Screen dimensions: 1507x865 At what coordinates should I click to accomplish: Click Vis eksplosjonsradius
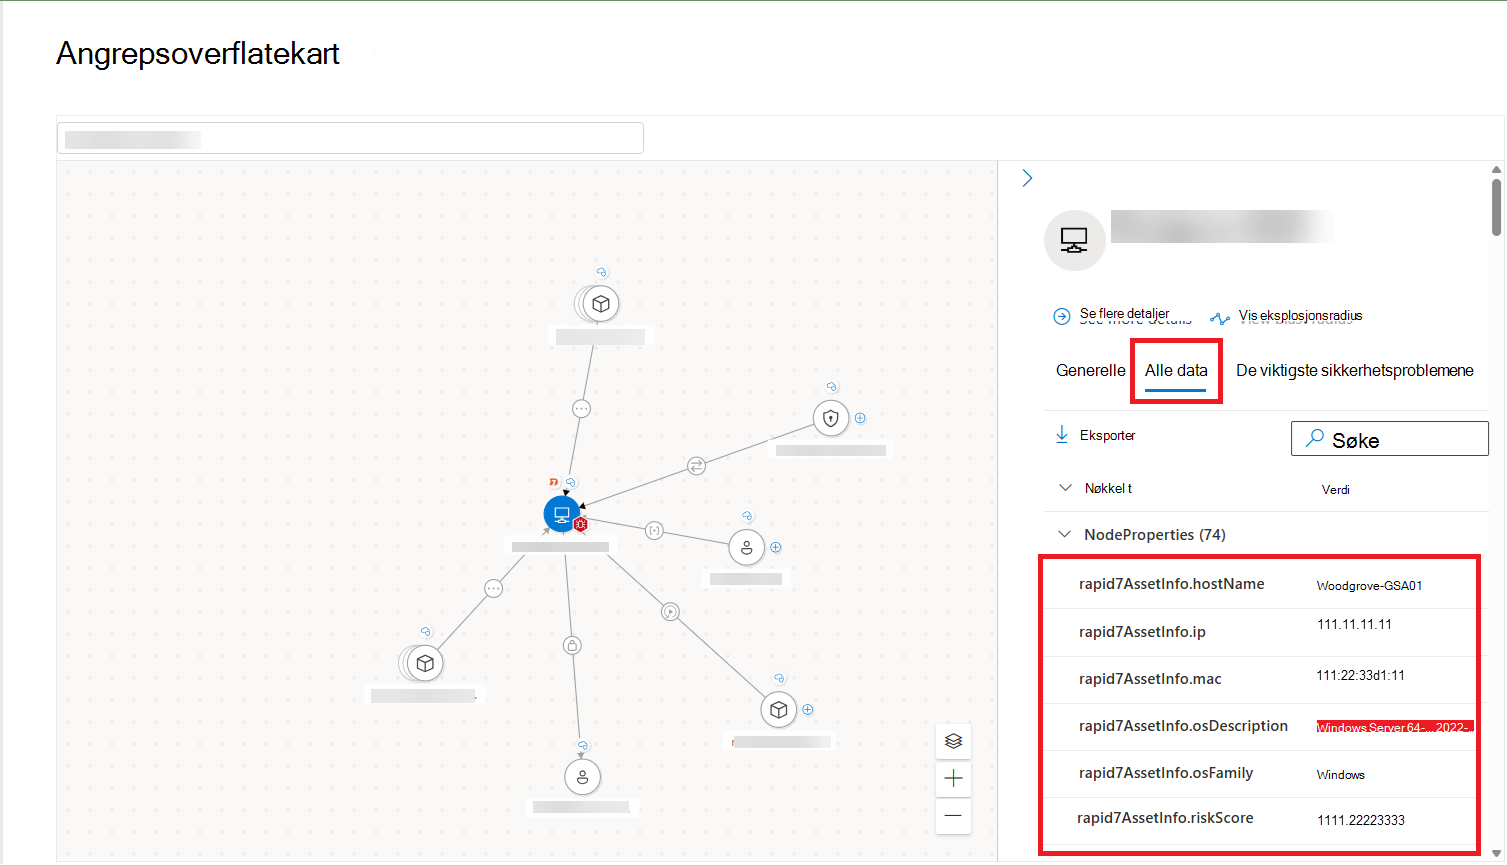click(x=1287, y=316)
